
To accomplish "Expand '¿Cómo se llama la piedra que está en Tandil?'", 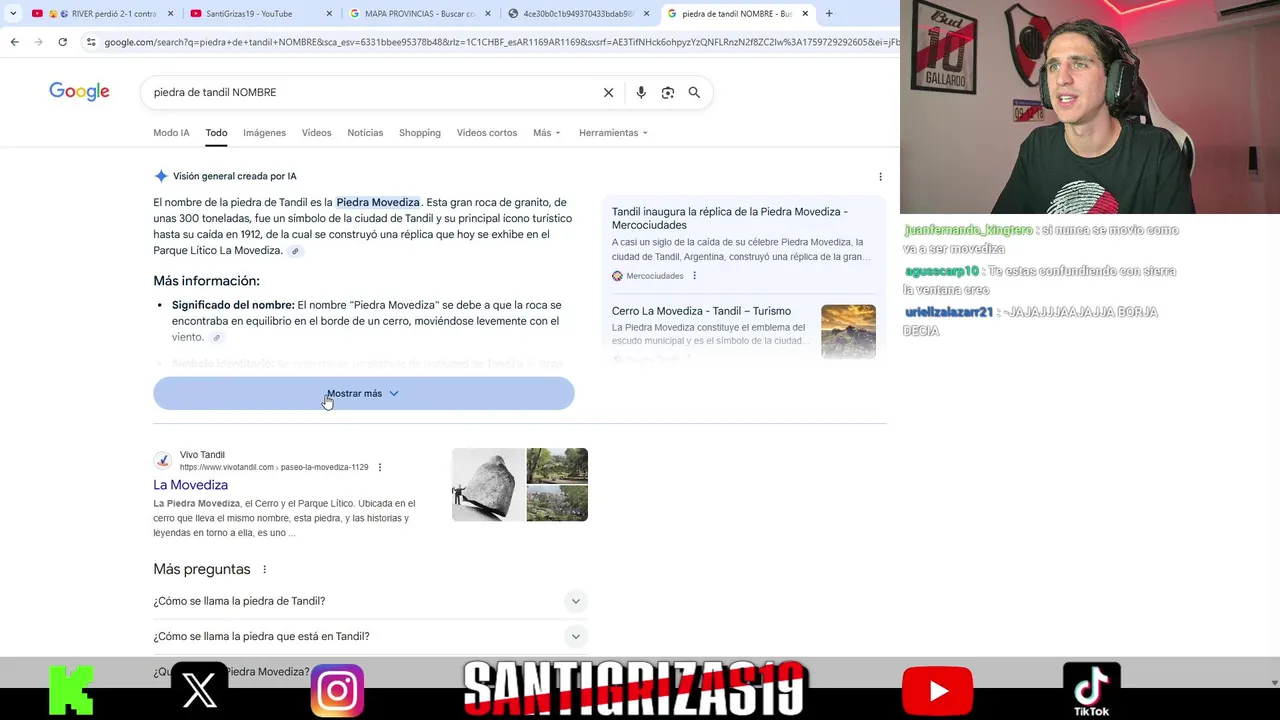I will [x=370, y=636].
